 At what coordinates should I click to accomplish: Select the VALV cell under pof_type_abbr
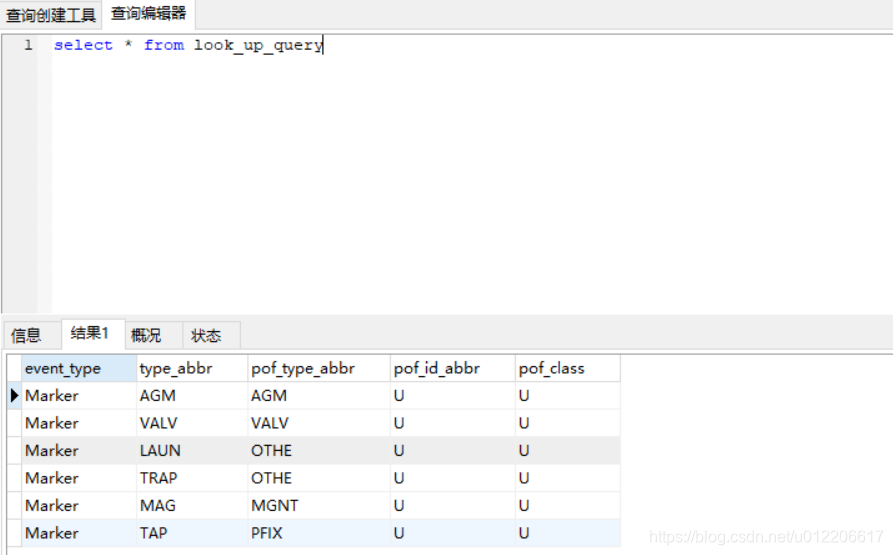click(319, 423)
